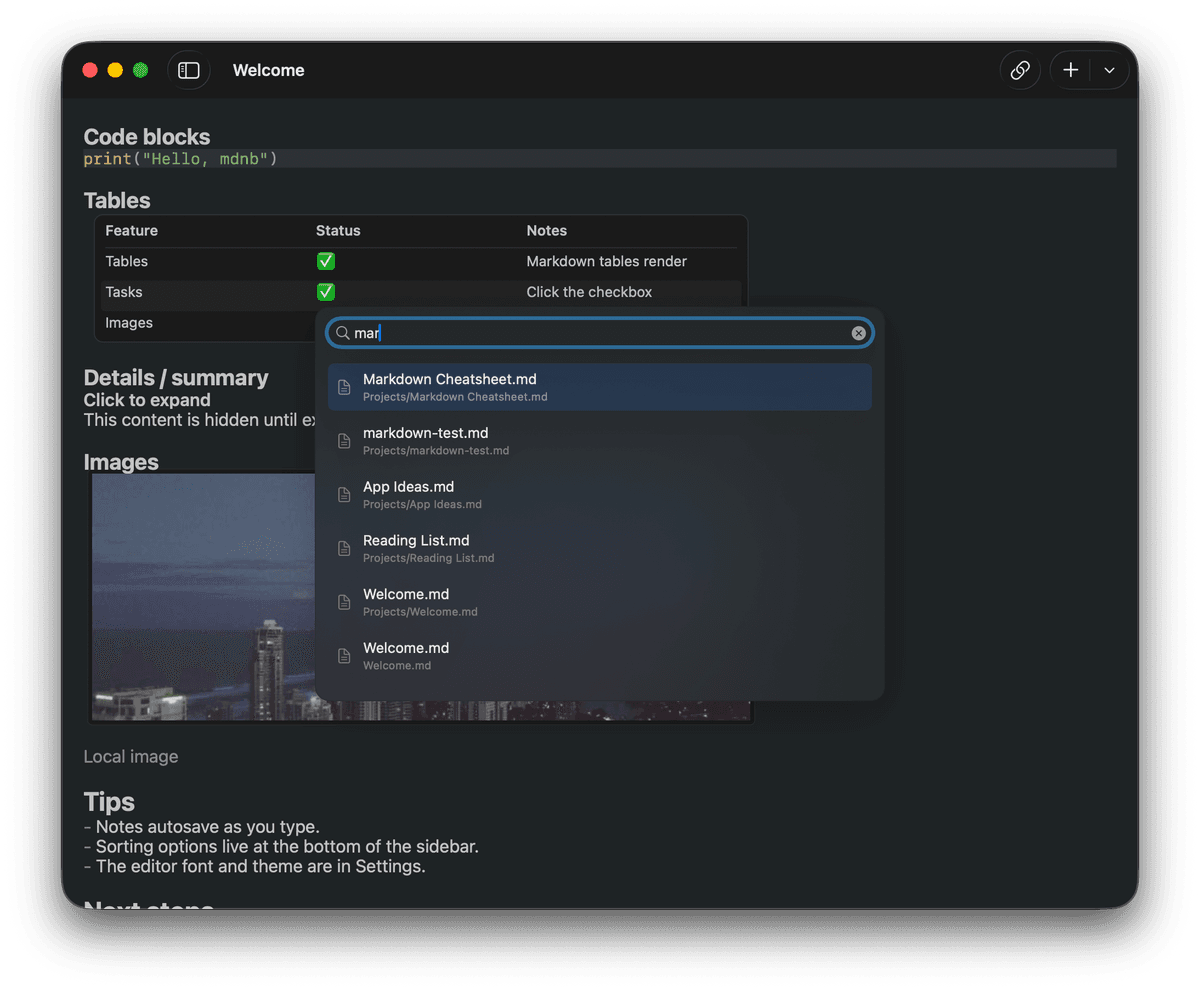Image resolution: width=1200 pixels, height=990 pixels.
Task: Click document icon beside markdown-test.md
Action: tap(346, 441)
